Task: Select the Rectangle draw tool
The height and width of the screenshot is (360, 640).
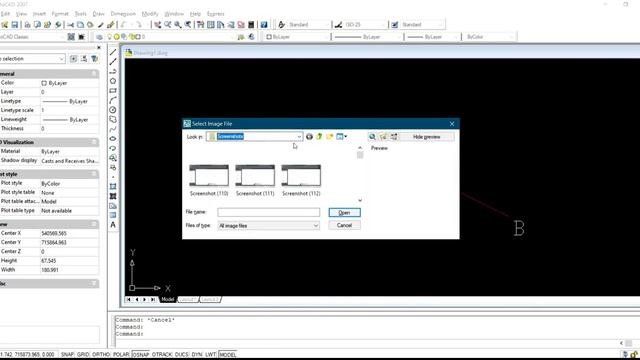Action: tap(113, 91)
